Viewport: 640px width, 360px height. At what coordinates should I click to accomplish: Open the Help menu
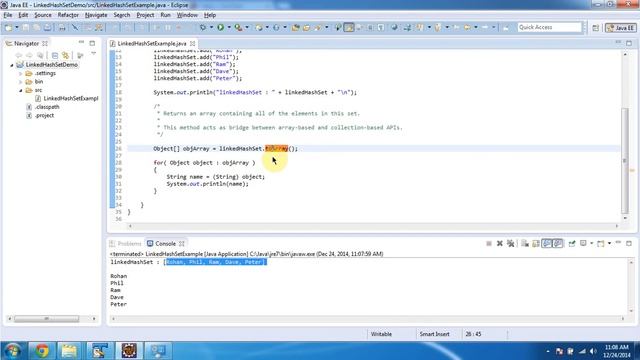coord(210,15)
